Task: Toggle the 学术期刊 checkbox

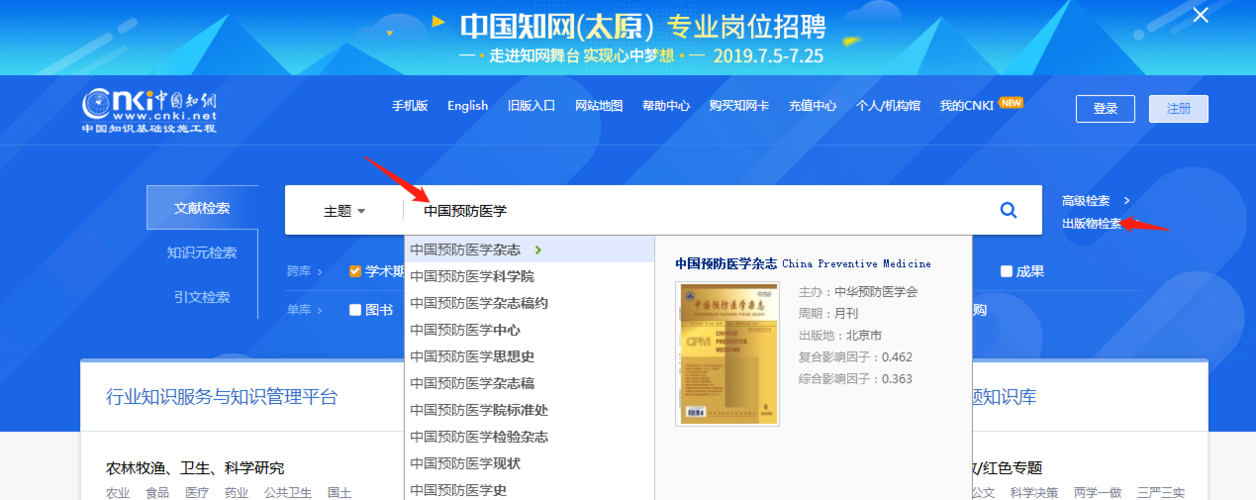Action: pos(355,272)
